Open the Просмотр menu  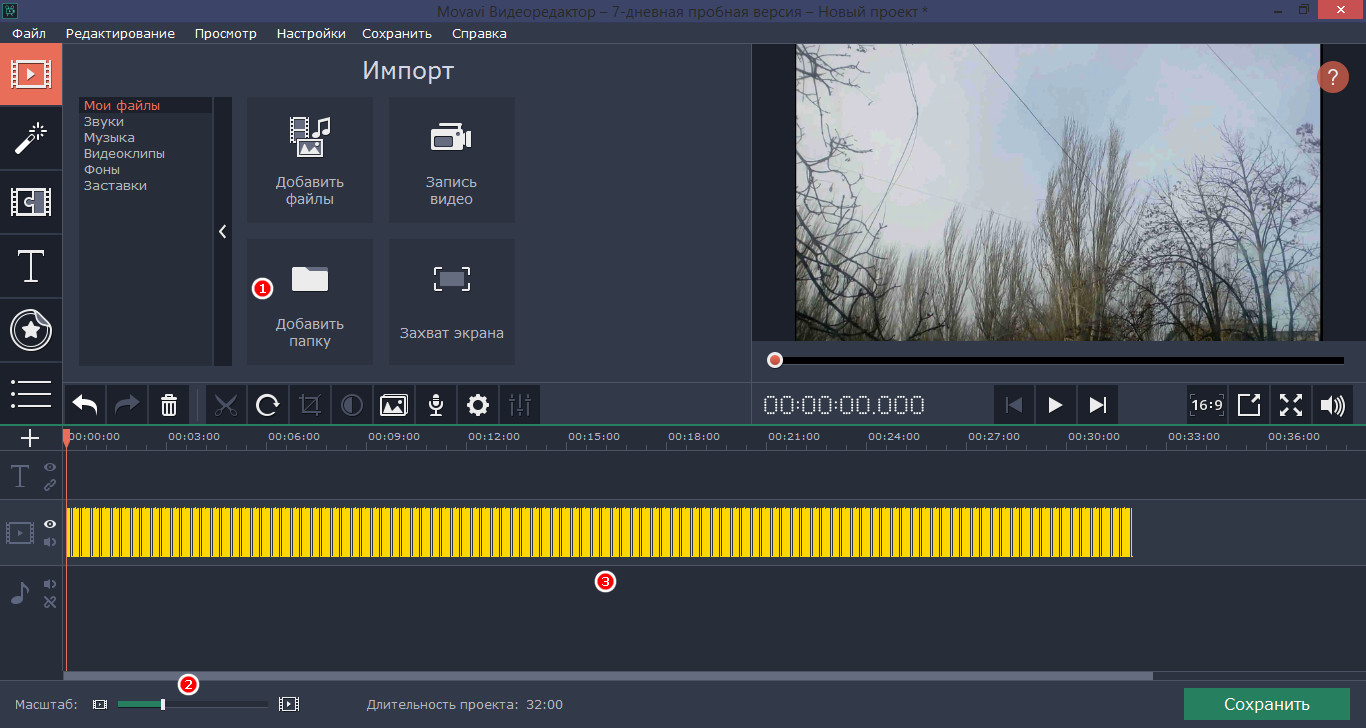coord(225,33)
